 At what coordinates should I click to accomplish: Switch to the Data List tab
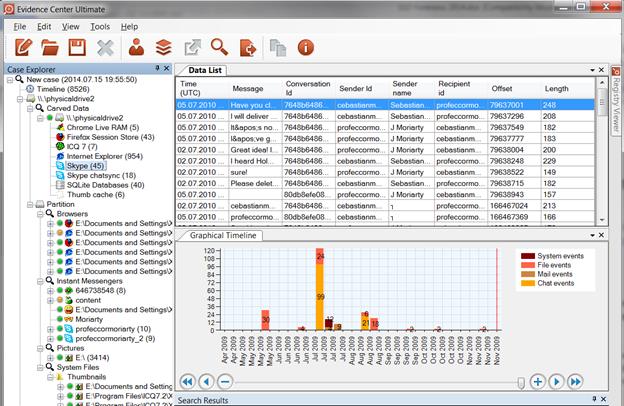click(205, 70)
